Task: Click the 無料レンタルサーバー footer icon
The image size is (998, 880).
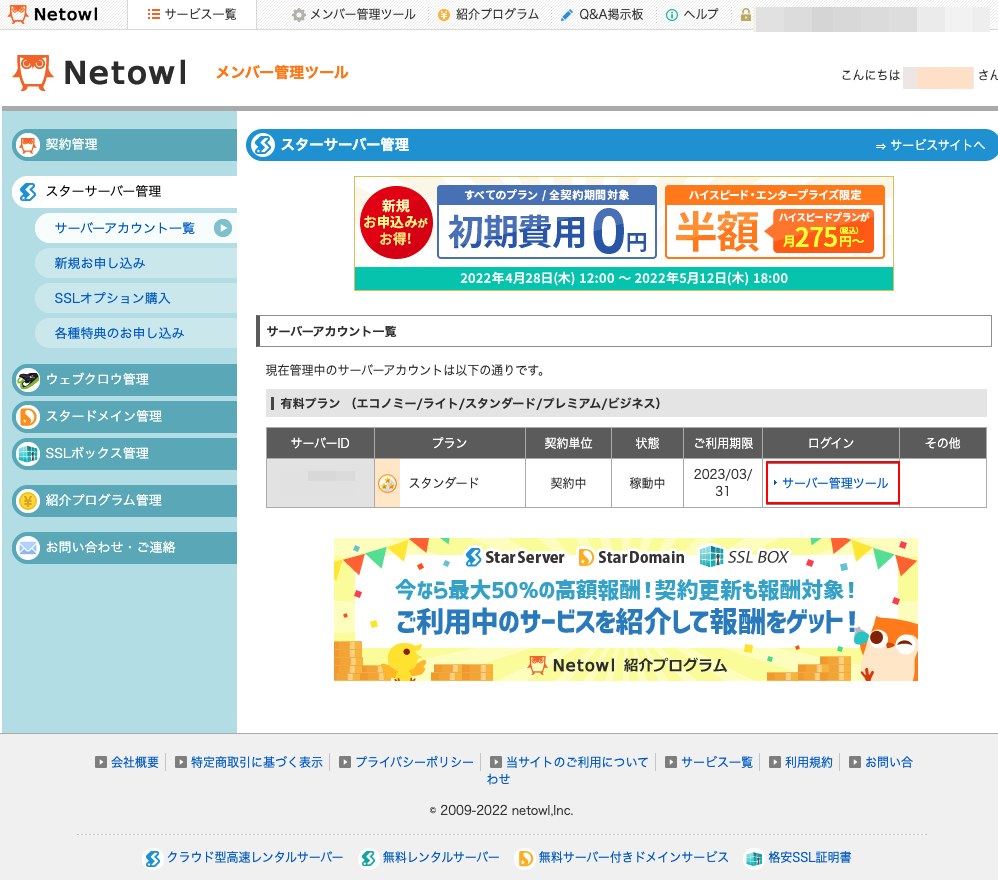Action: (x=368, y=858)
